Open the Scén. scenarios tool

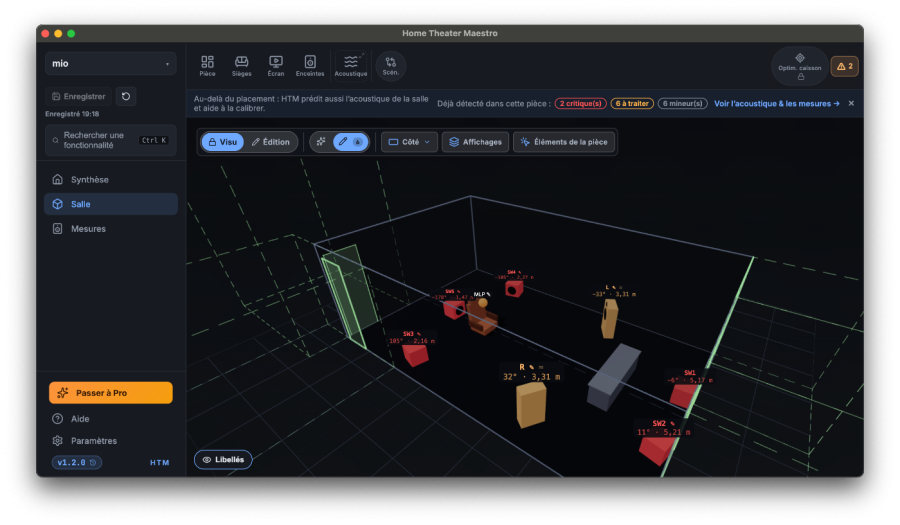[x=391, y=66]
